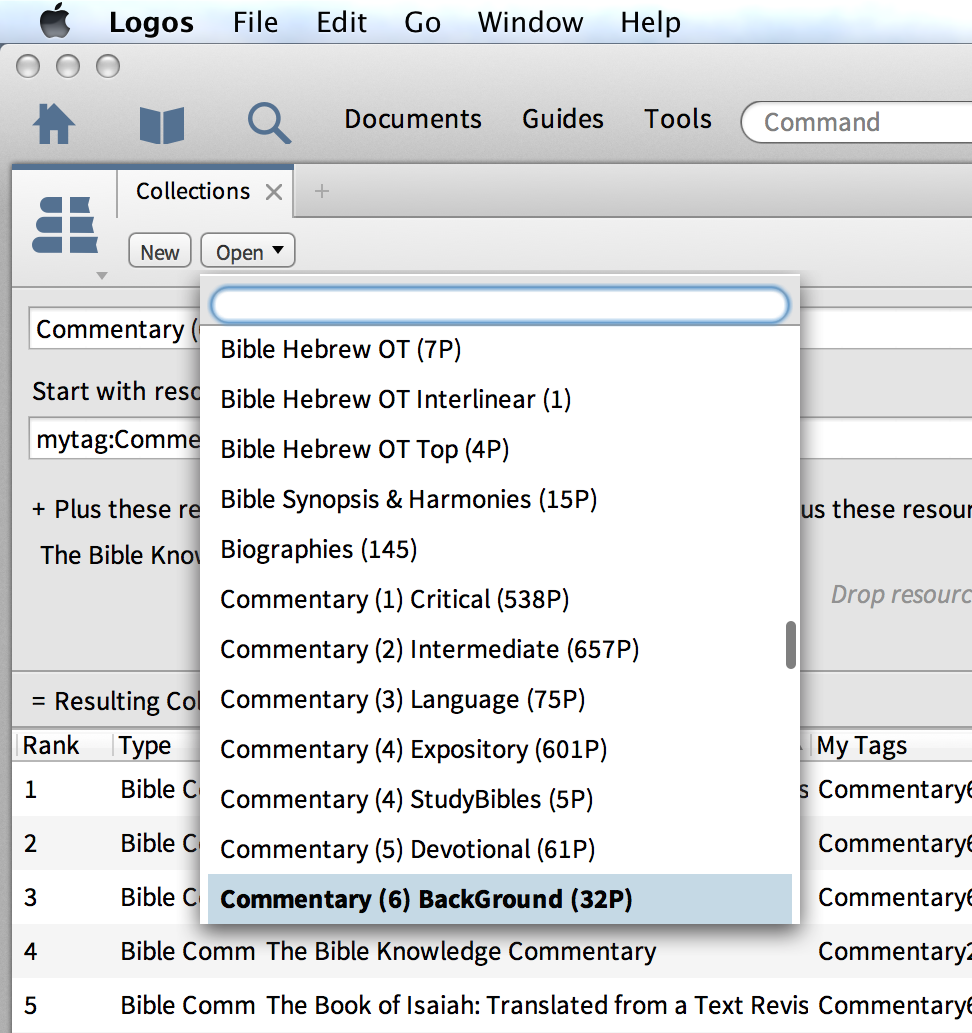Image resolution: width=972 pixels, height=1033 pixels.
Task: Open the Window menu
Action: tap(530, 22)
